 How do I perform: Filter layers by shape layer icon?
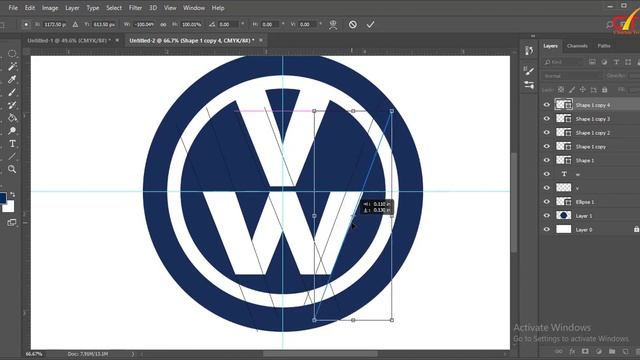(628, 62)
